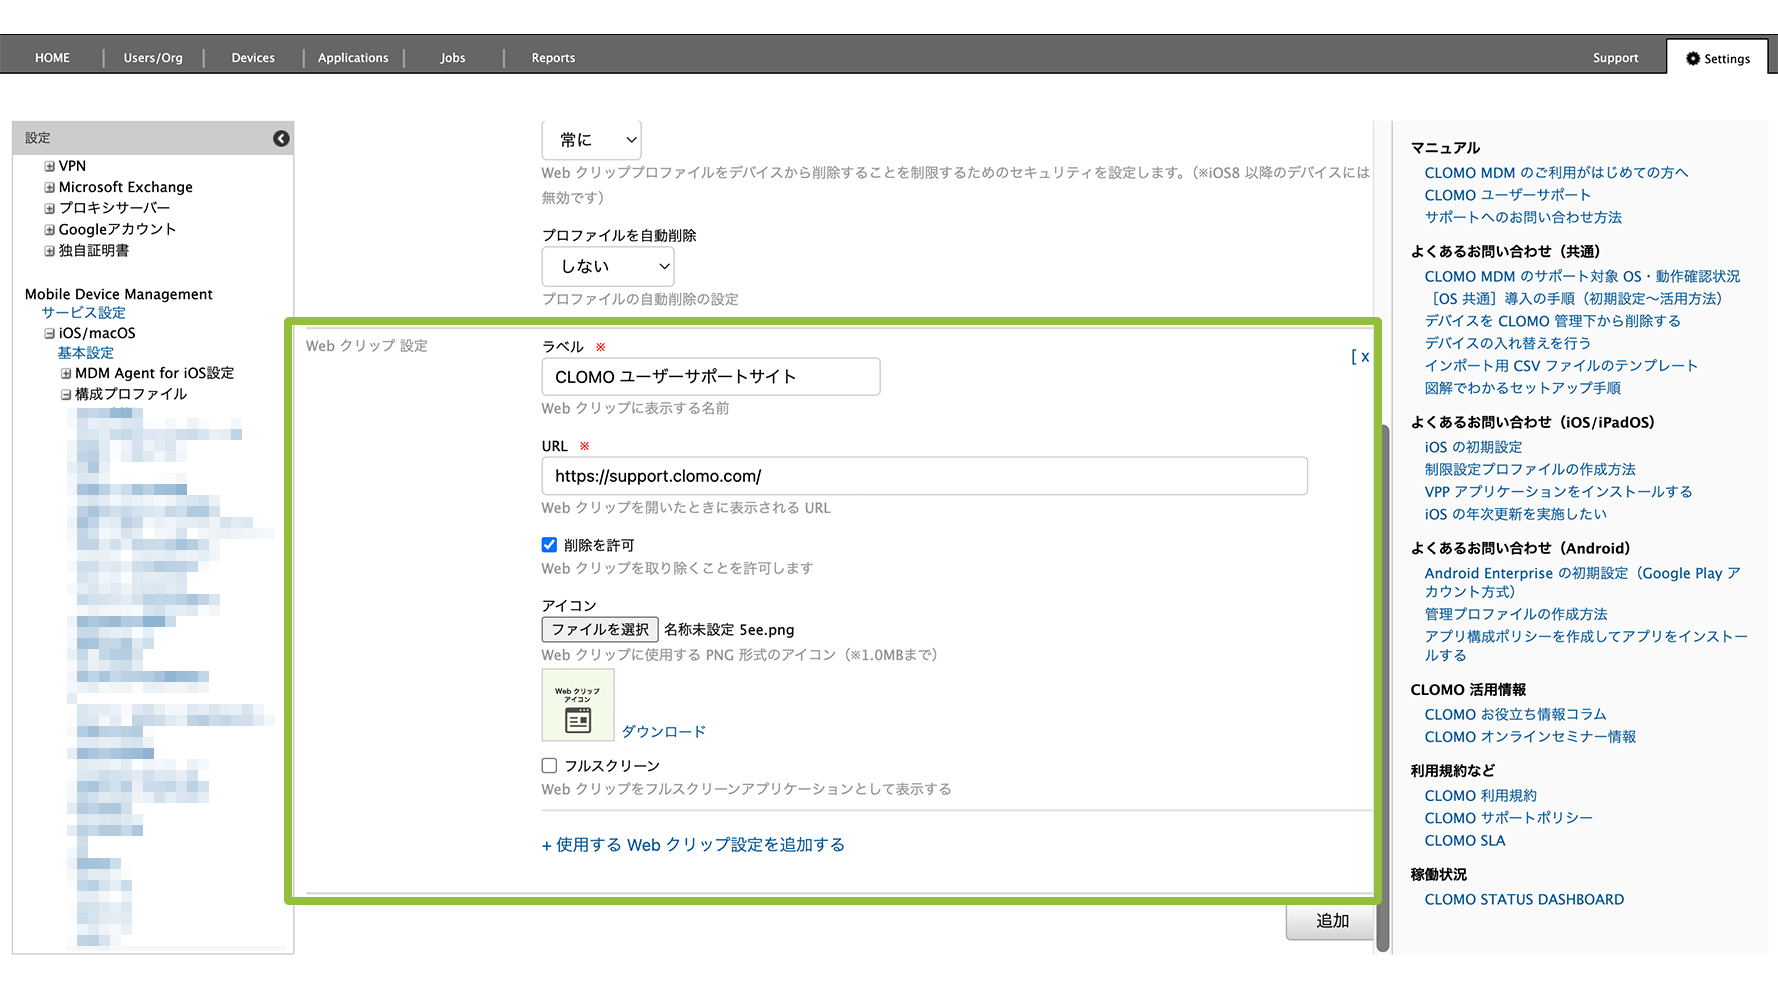Click the Web clip icon thumbnail
1778x1000 pixels.
click(578, 705)
